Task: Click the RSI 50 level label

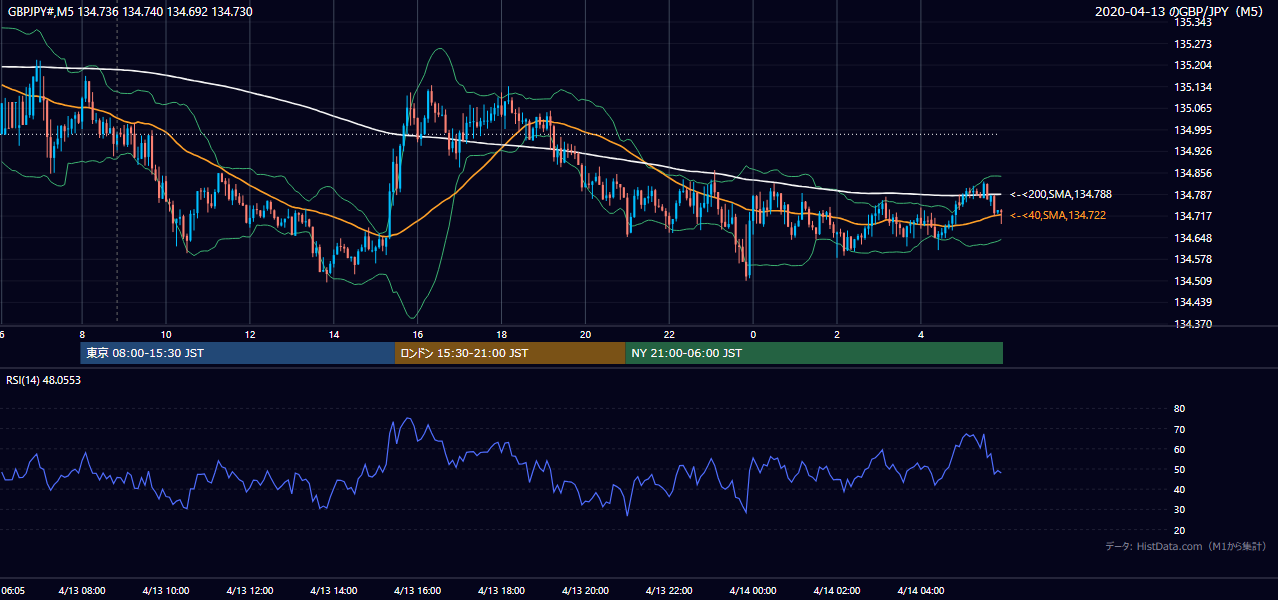Action: [1179, 470]
